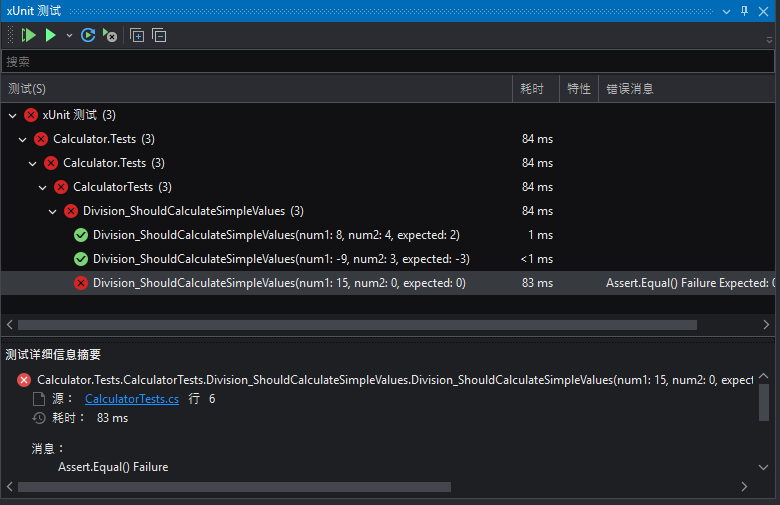
Task: Select passed test num1: 8, num2: 4
Action: pyautogui.click(x=388, y=235)
